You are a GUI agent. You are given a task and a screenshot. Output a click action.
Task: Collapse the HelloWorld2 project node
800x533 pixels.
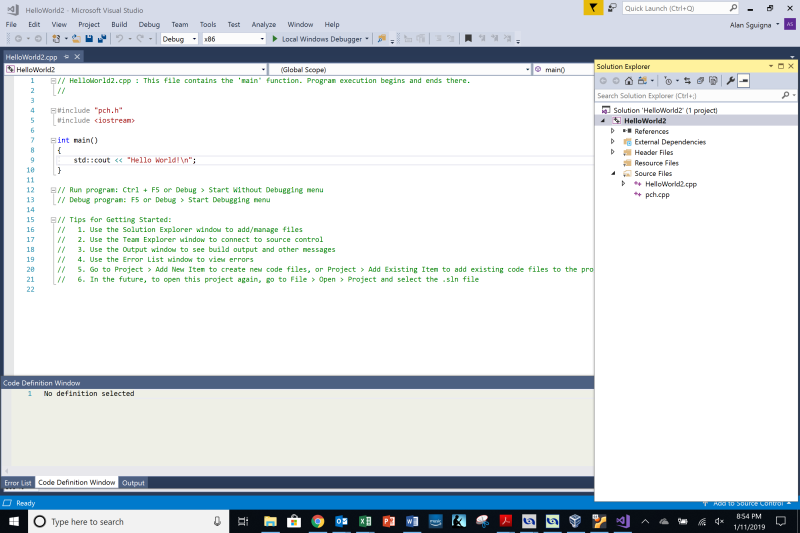[603, 121]
